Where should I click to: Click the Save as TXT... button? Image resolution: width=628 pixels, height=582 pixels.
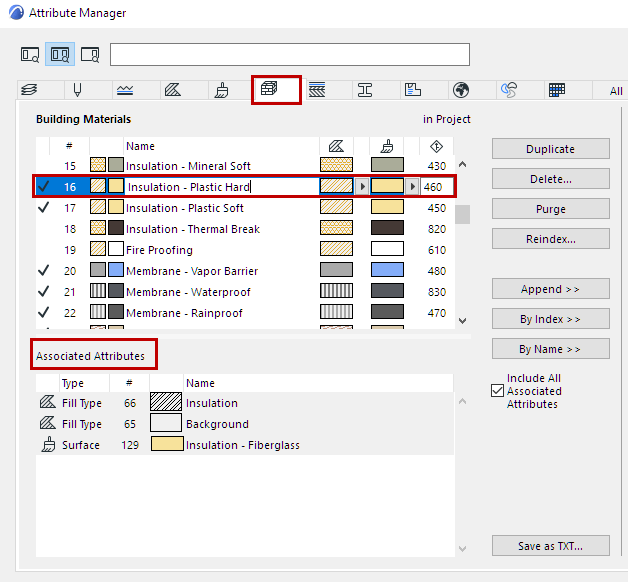(551, 546)
